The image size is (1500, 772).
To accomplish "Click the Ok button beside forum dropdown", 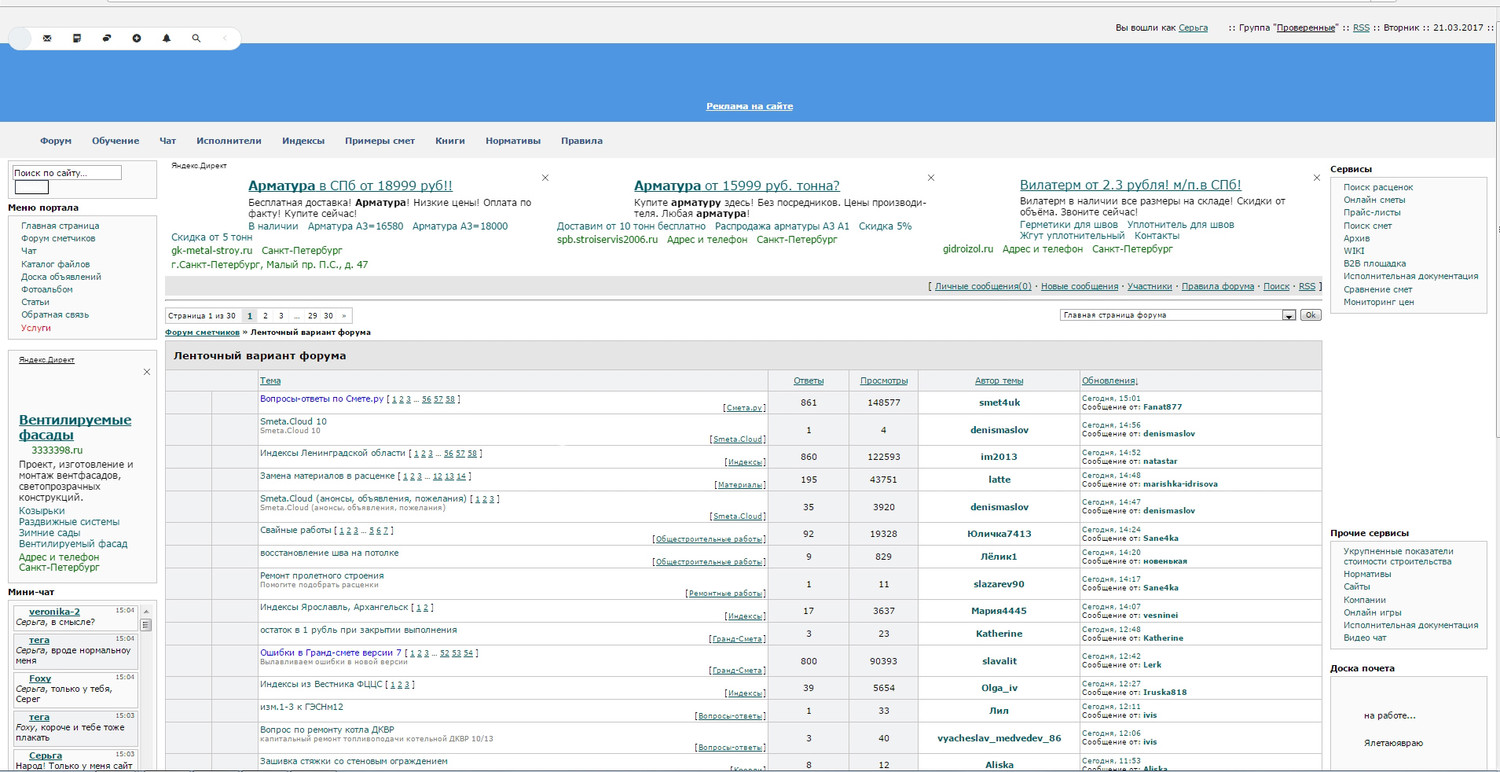I will [x=1310, y=315].
